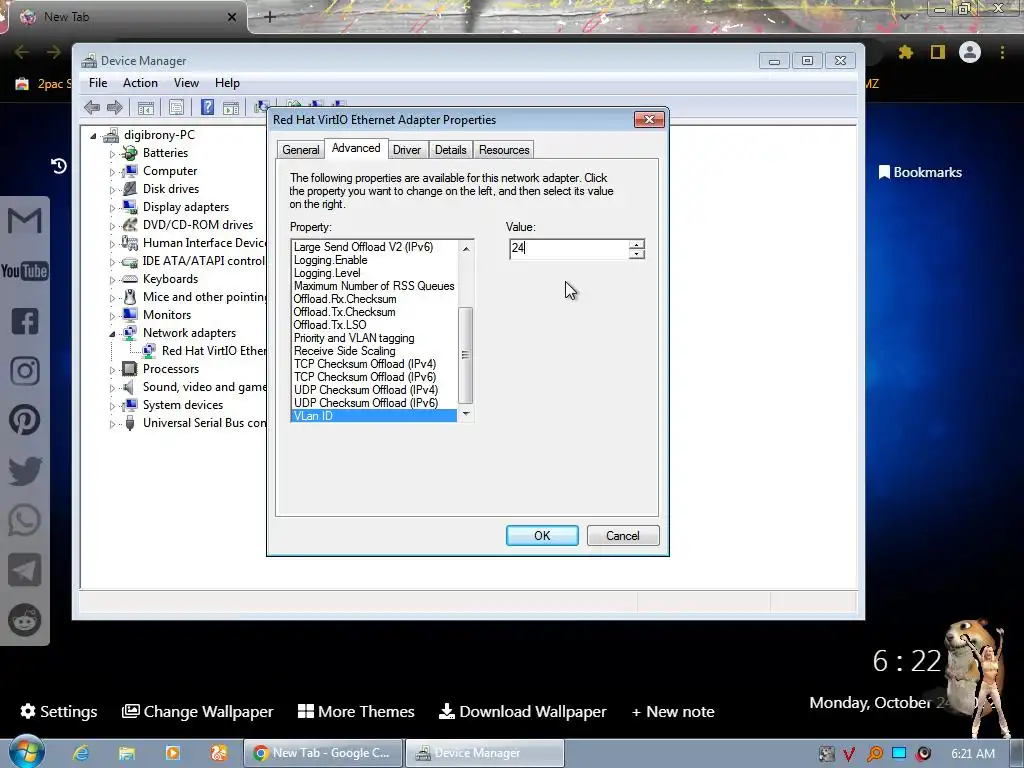
Task: Open the Action menu in Device Manager
Action: [x=140, y=83]
